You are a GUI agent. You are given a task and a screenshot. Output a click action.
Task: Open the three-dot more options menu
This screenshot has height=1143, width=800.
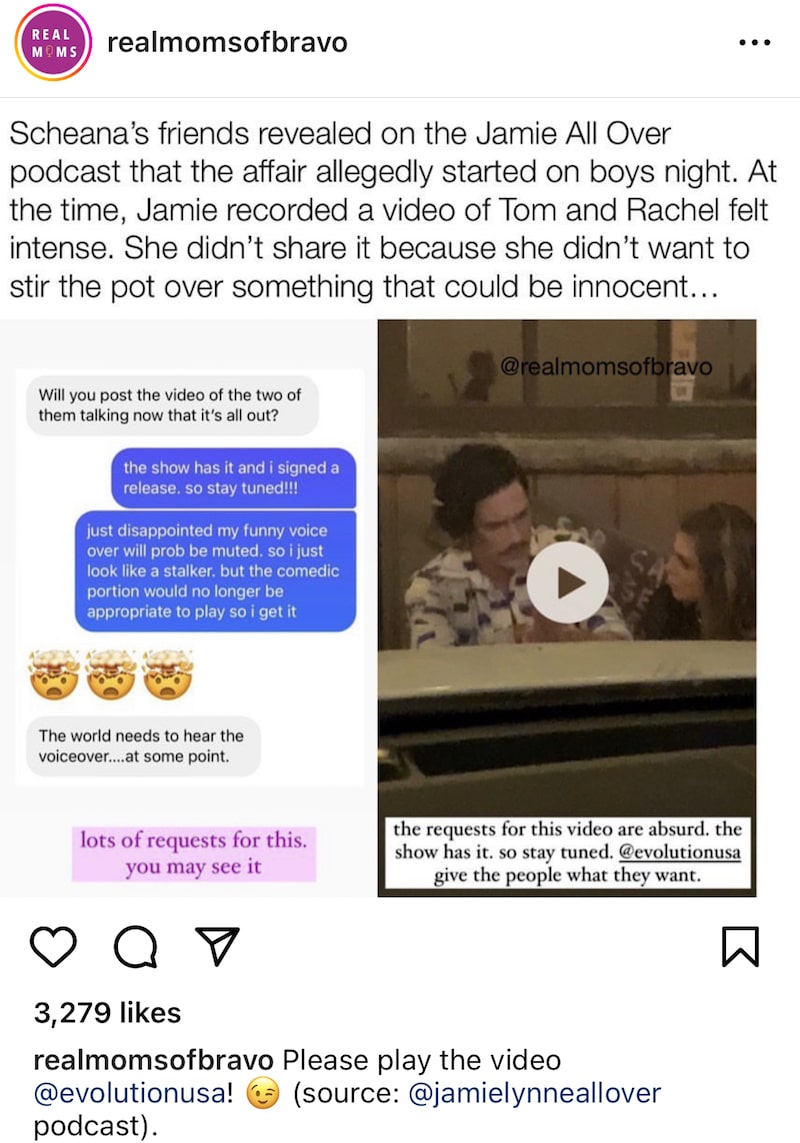pyautogui.click(x=755, y=43)
